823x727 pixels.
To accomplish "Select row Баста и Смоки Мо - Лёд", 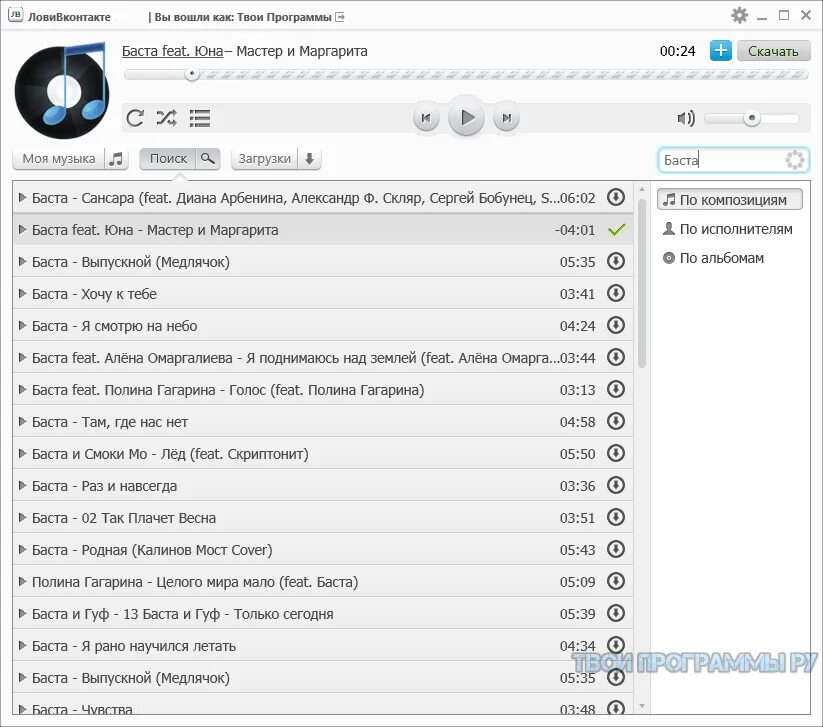I will click(323, 454).
